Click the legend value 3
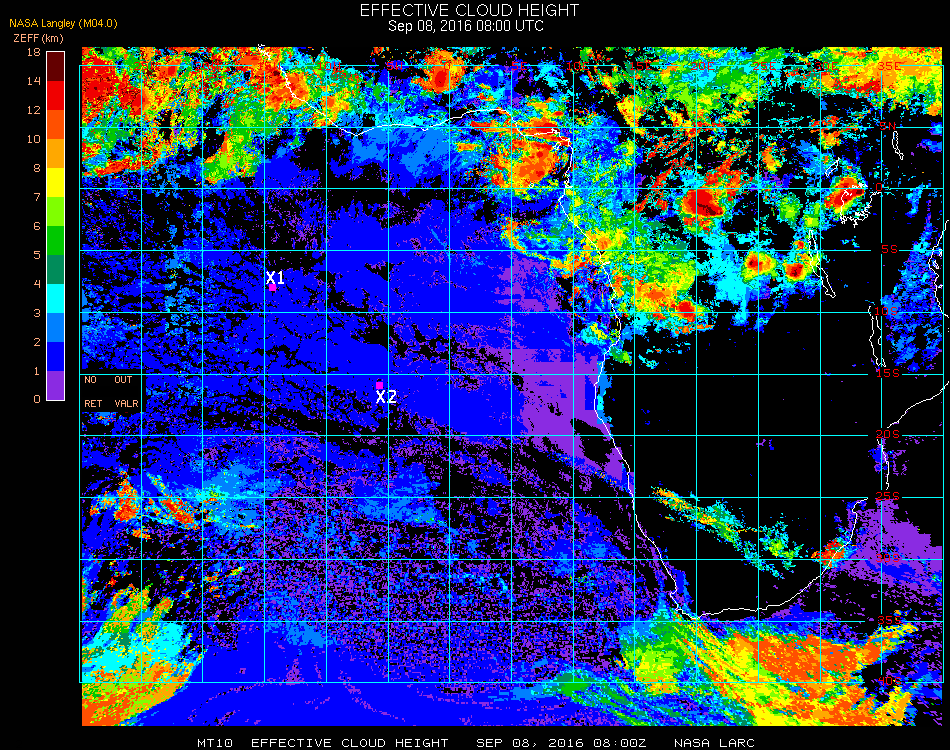Image resolution: width=950 pixels, height=750 pixels. pos(37,313)
